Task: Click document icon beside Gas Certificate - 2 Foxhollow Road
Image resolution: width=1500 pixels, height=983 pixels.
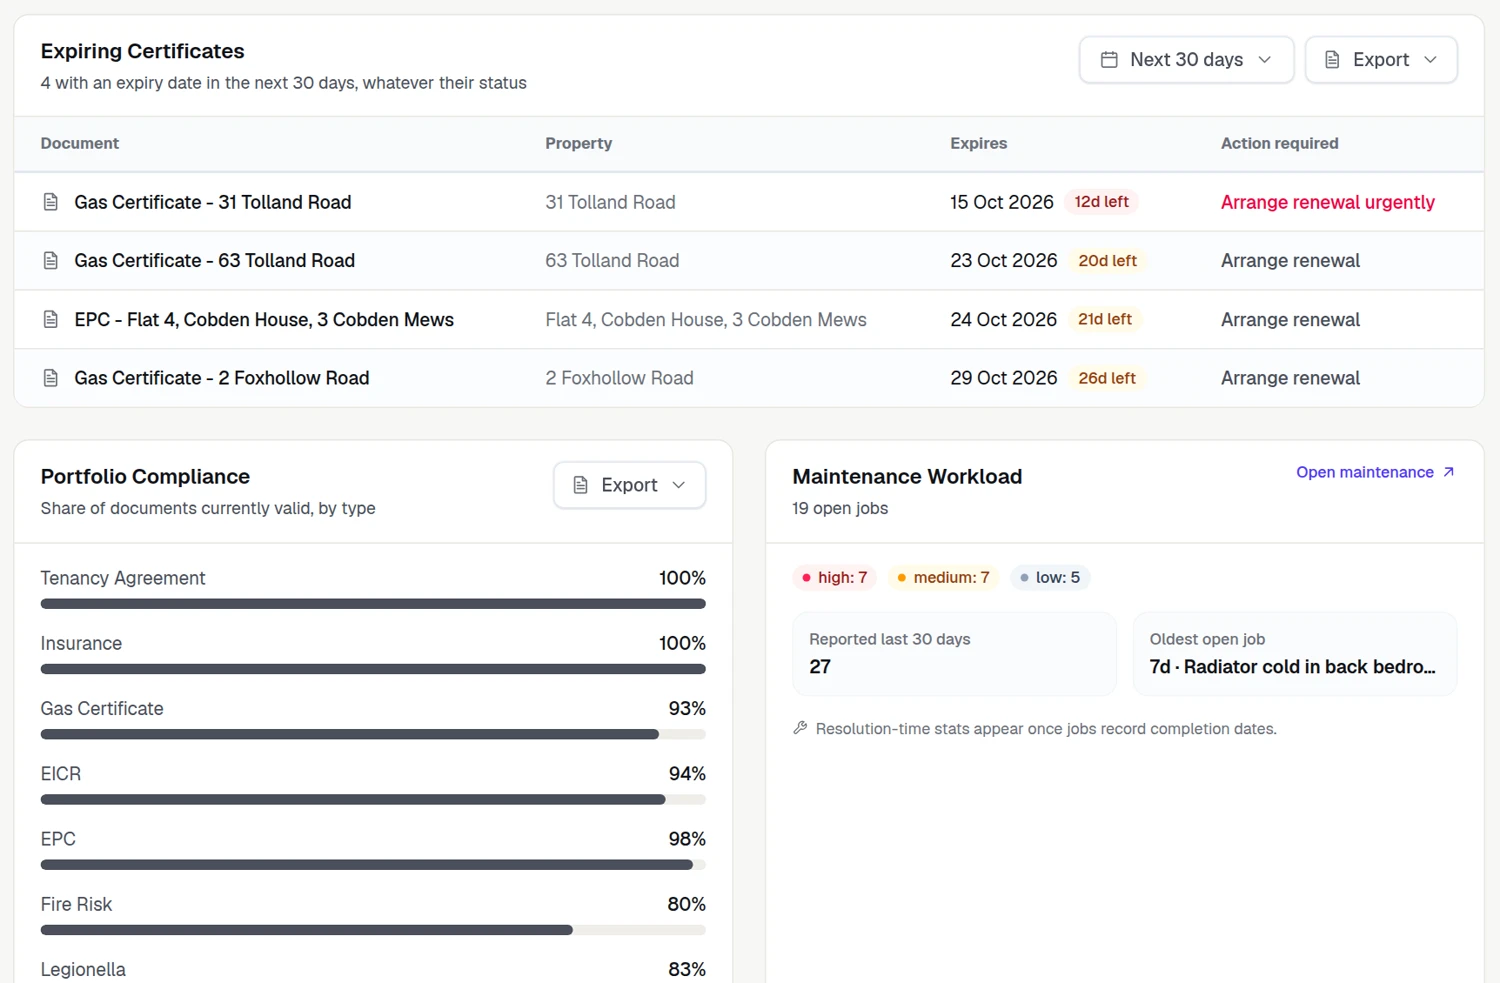Action: (x=51, y=378)
